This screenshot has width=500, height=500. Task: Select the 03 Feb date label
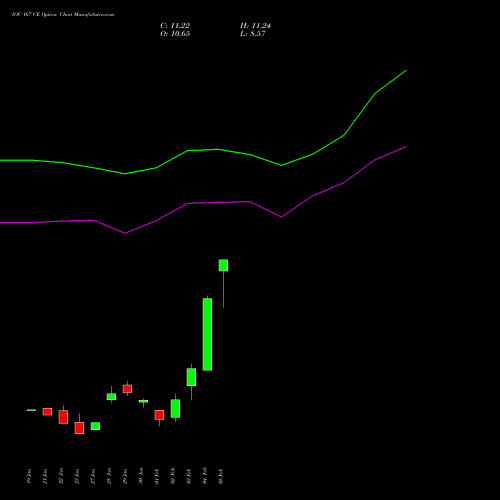[189, 476]
